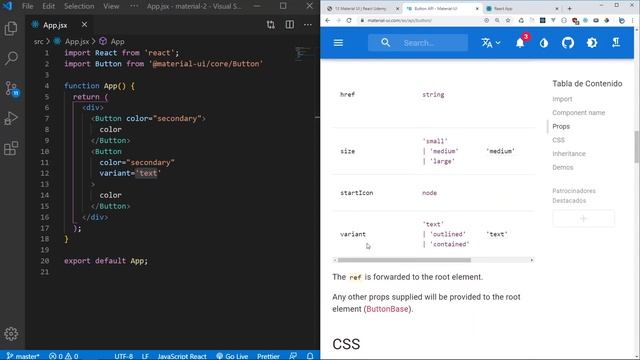
Task: Open the browser zoom magnifier icon
Action: (497, 20)
